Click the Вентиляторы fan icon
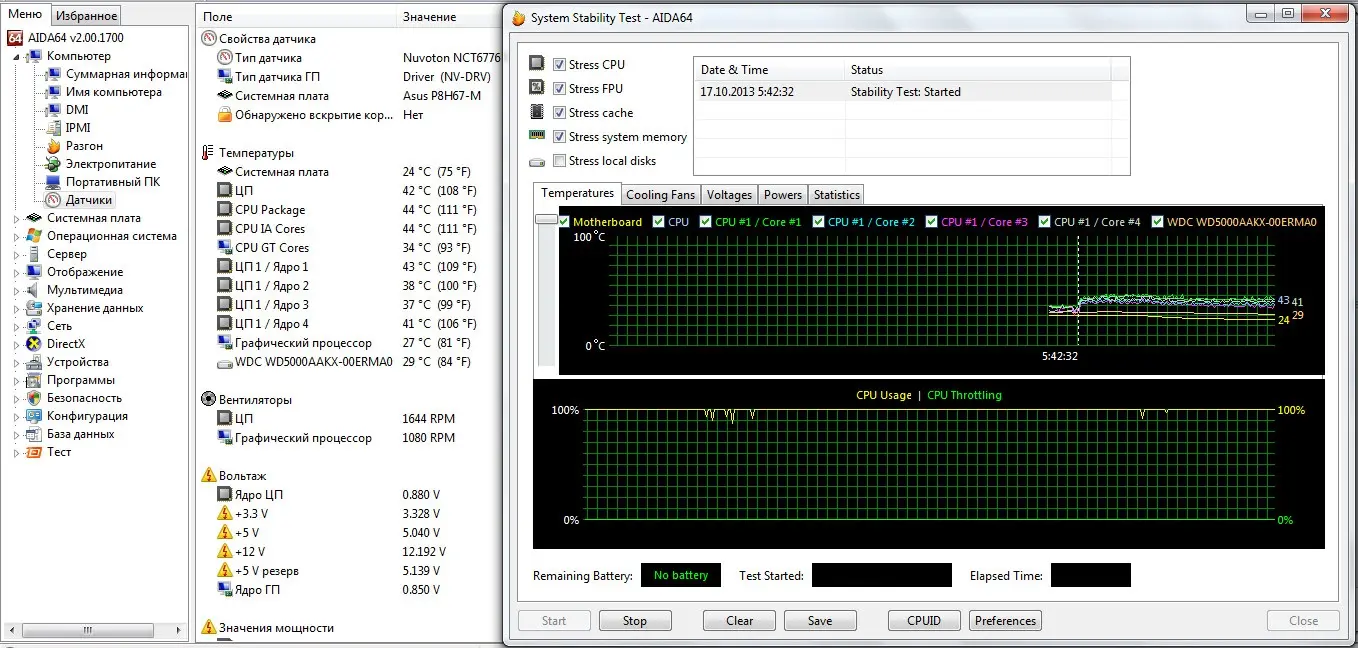1358x648 pixels. pyautogui.click(x=208, y=399)
